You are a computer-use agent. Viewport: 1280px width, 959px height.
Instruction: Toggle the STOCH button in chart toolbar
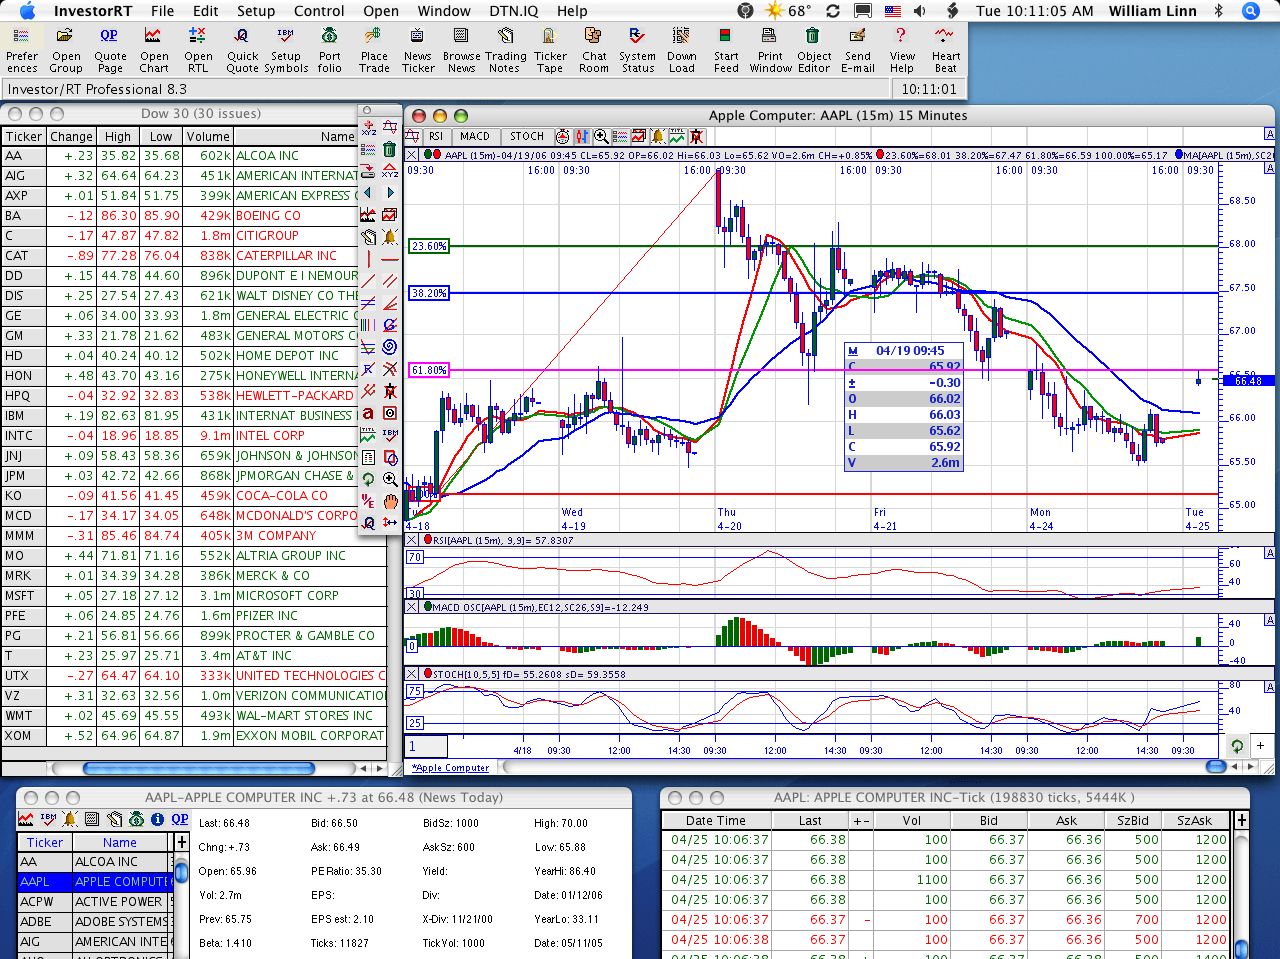(527, 137)
